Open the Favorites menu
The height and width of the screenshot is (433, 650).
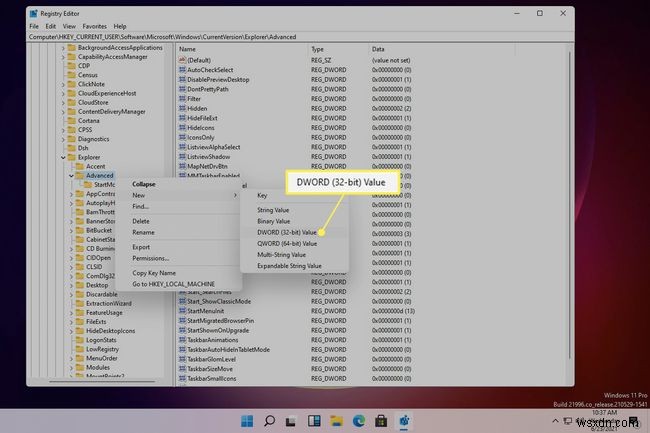pyautogui.click(x=95, y=26)
